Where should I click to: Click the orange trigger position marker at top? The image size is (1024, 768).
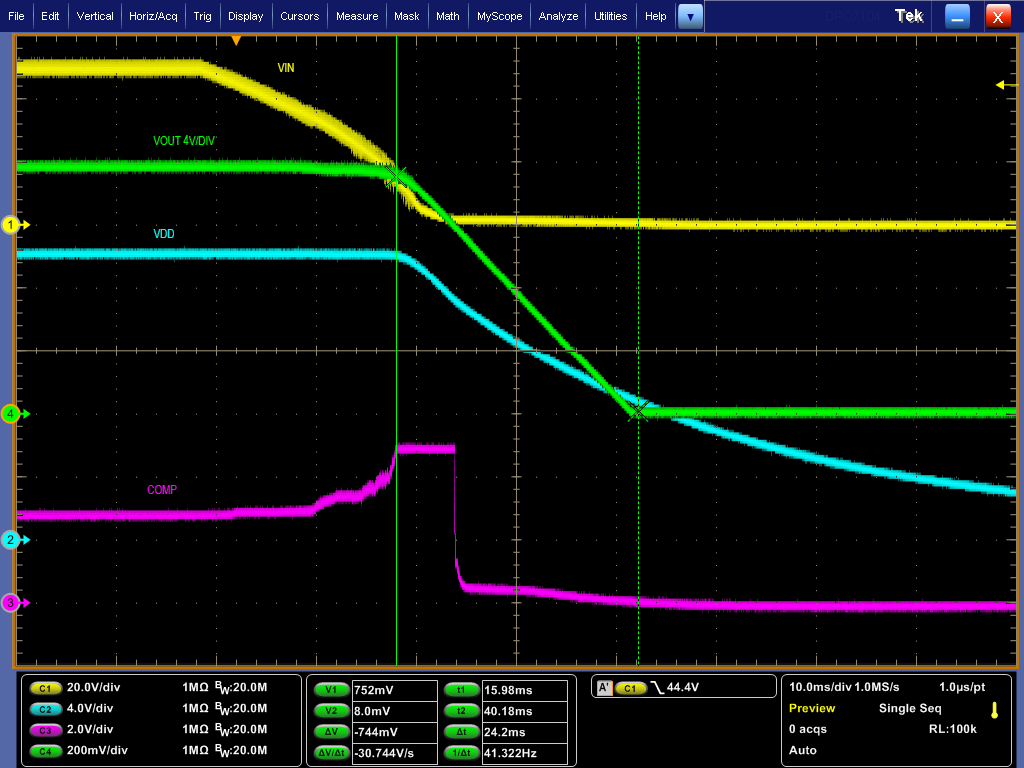tap(237, 39)
